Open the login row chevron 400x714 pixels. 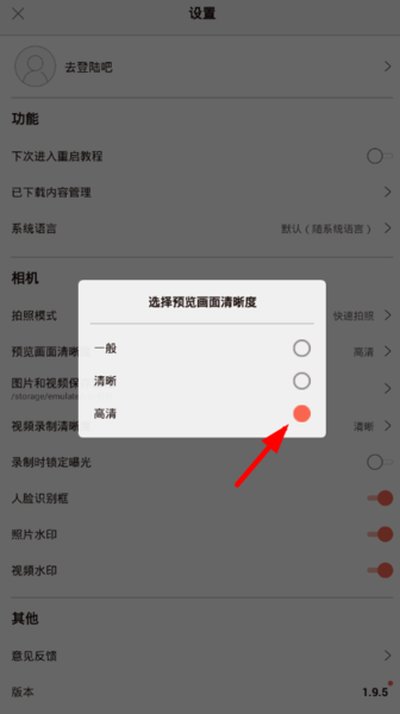387,67
